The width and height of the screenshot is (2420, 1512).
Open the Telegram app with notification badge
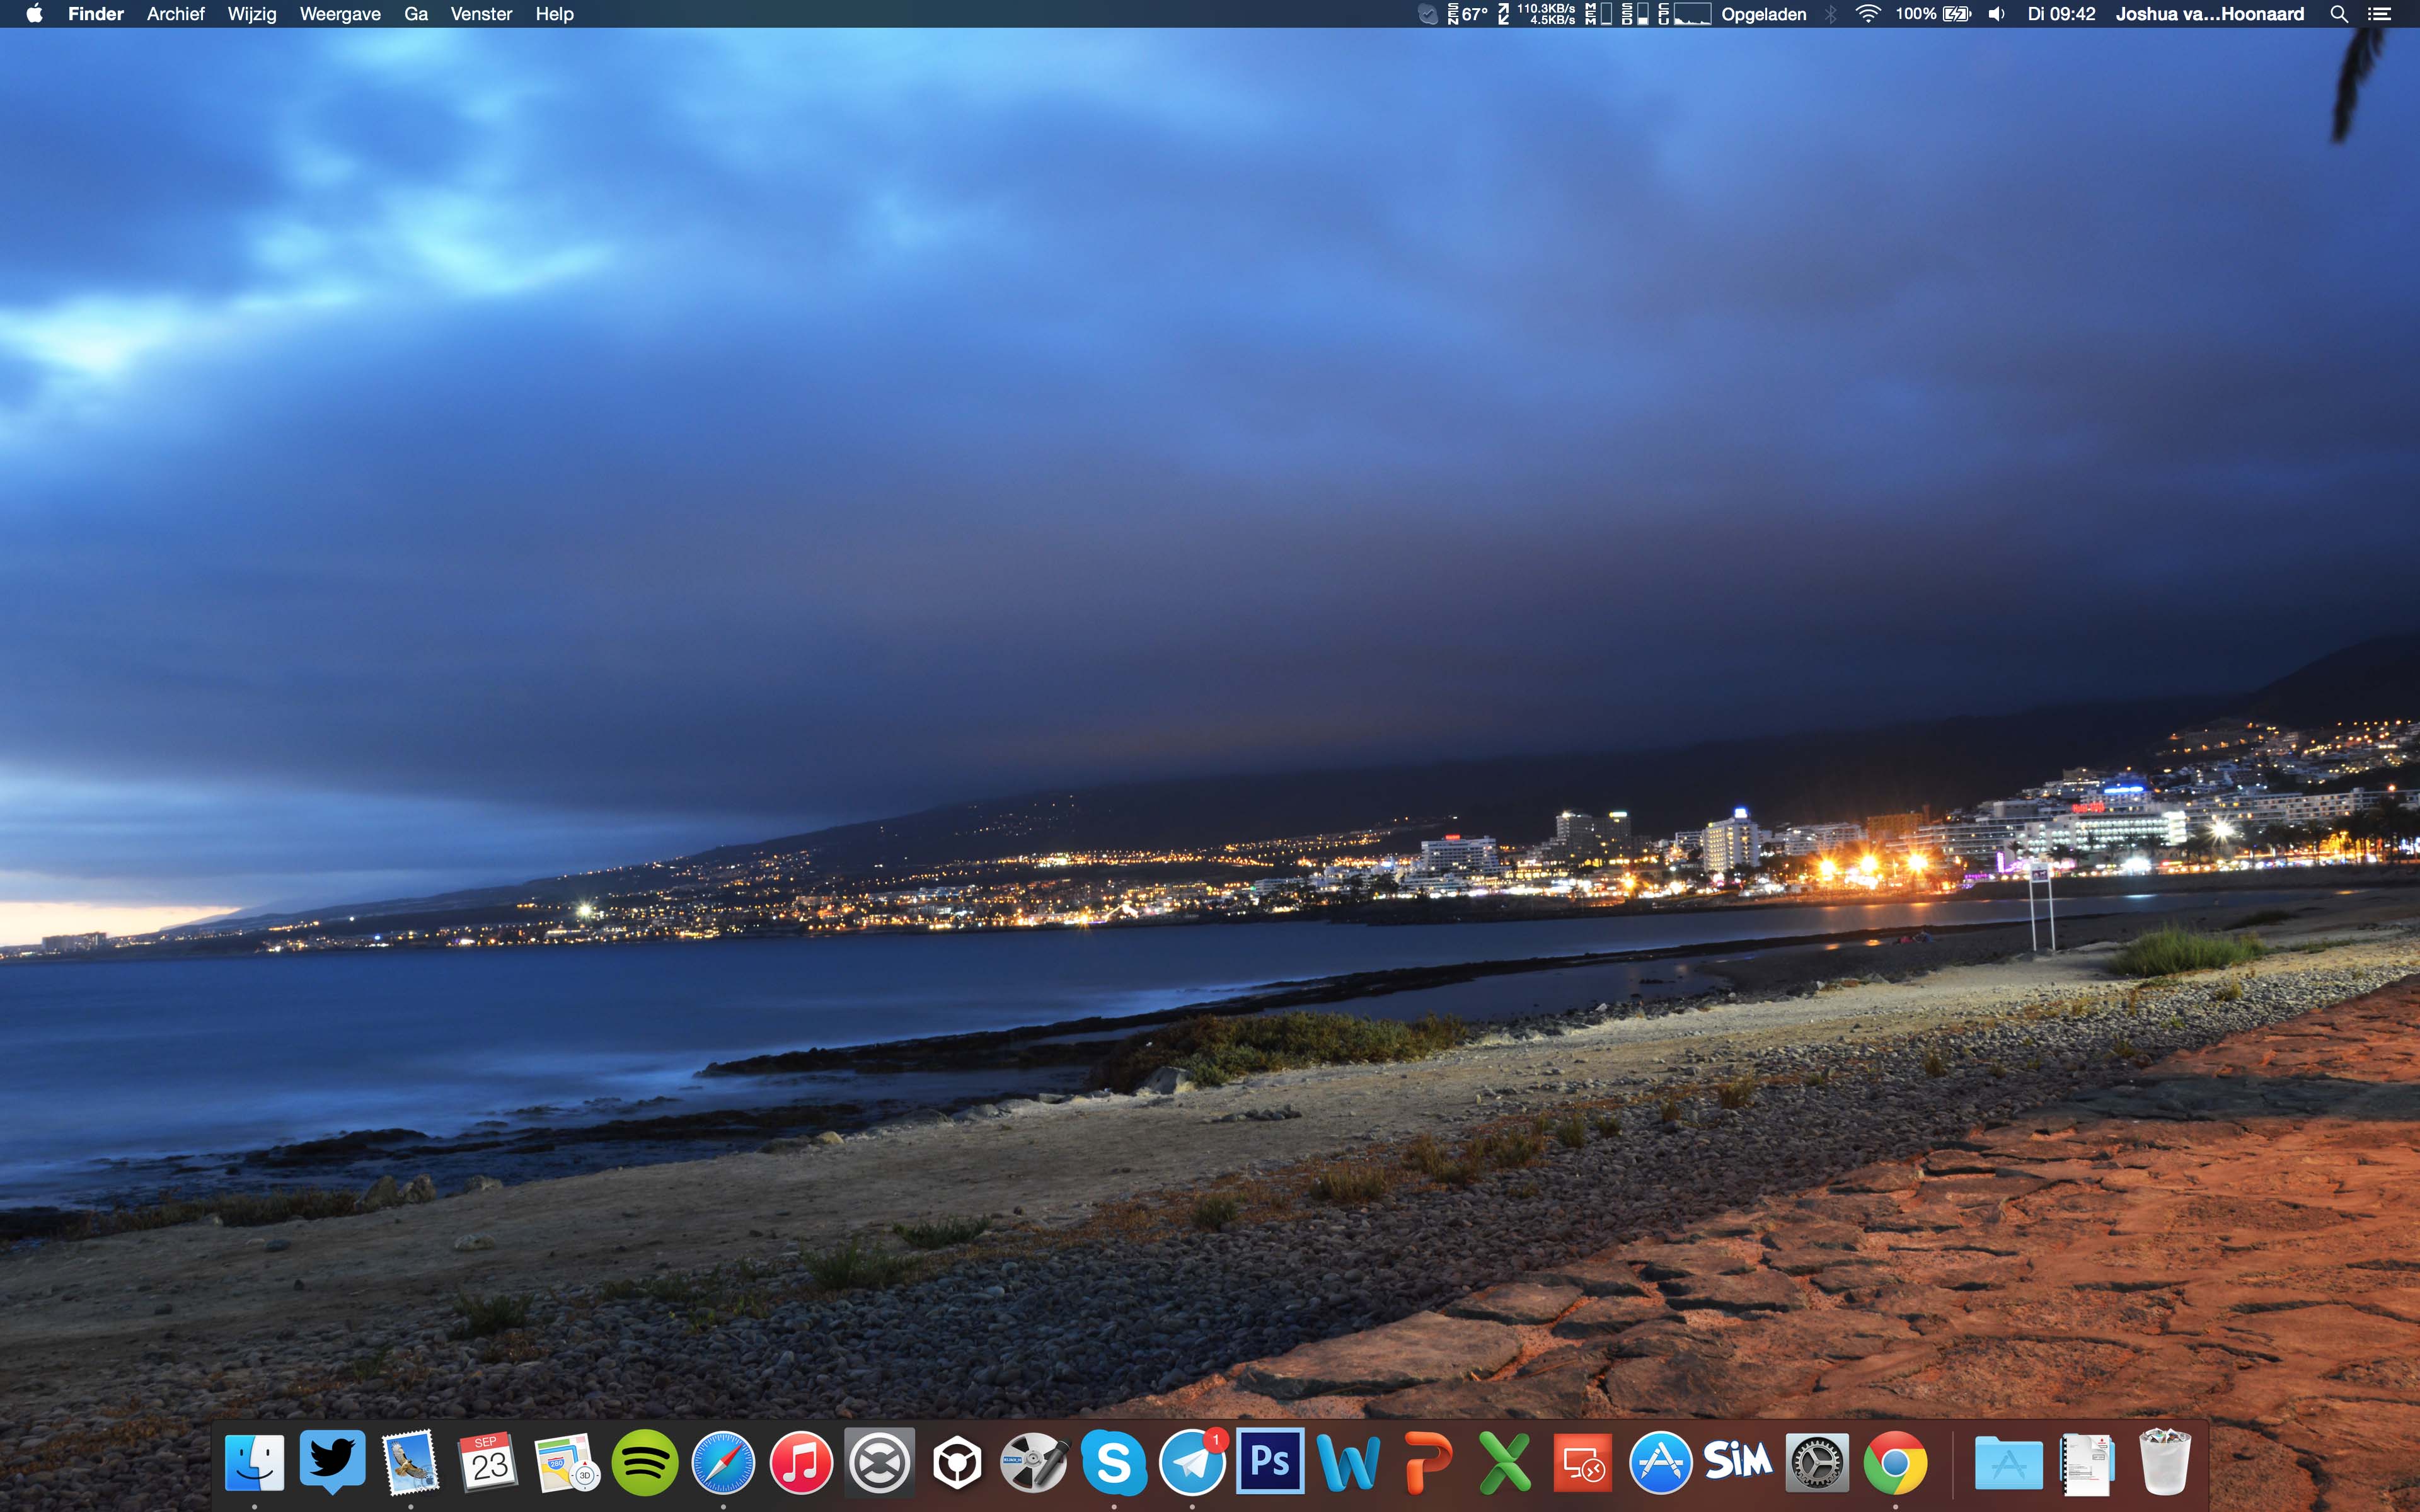pos(1191,1463)
